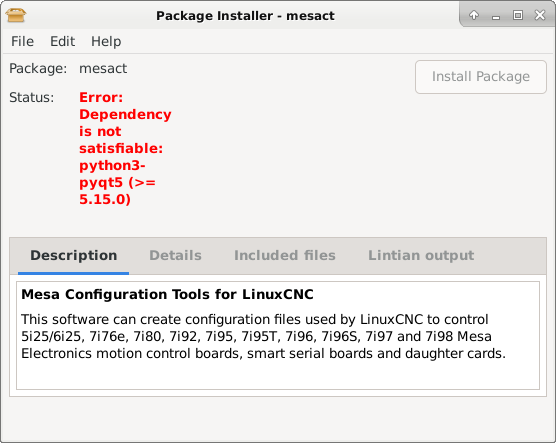Close the Package Installer window
The image size is (556, 443).
click(x=540, y=15)
